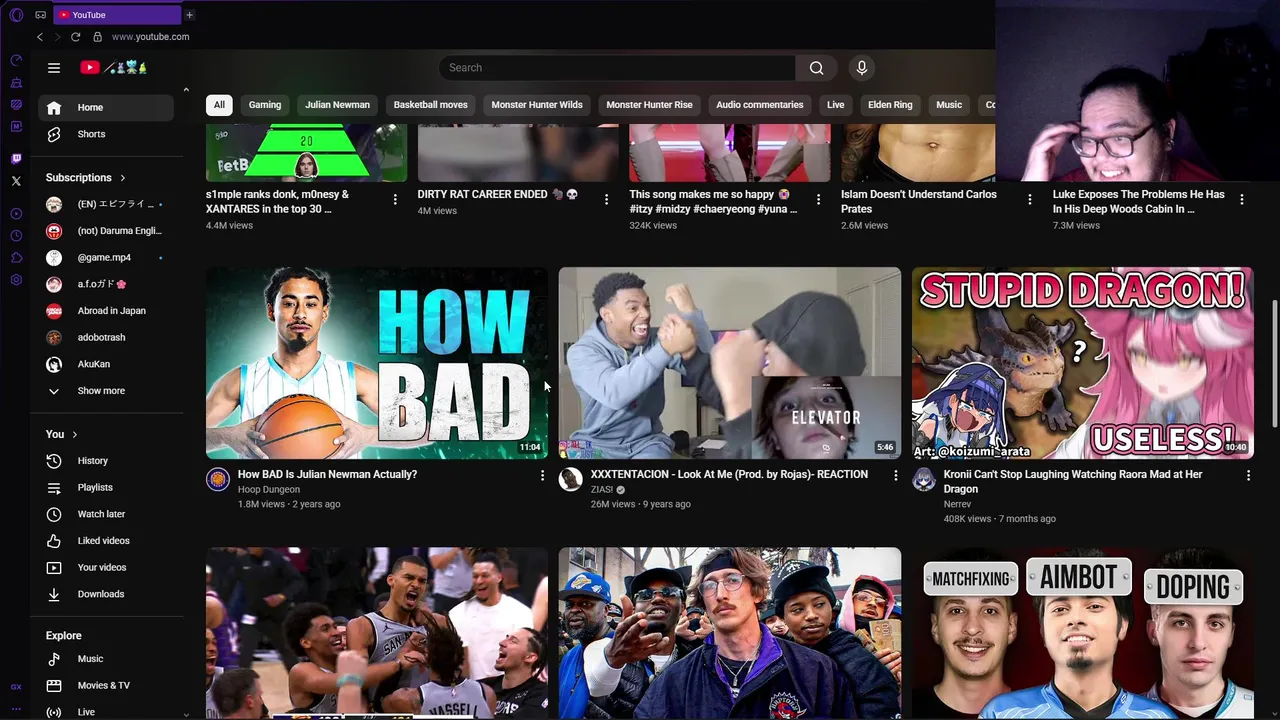
Task: Open ZIAS! channel avatar
Action: point(570,479)
